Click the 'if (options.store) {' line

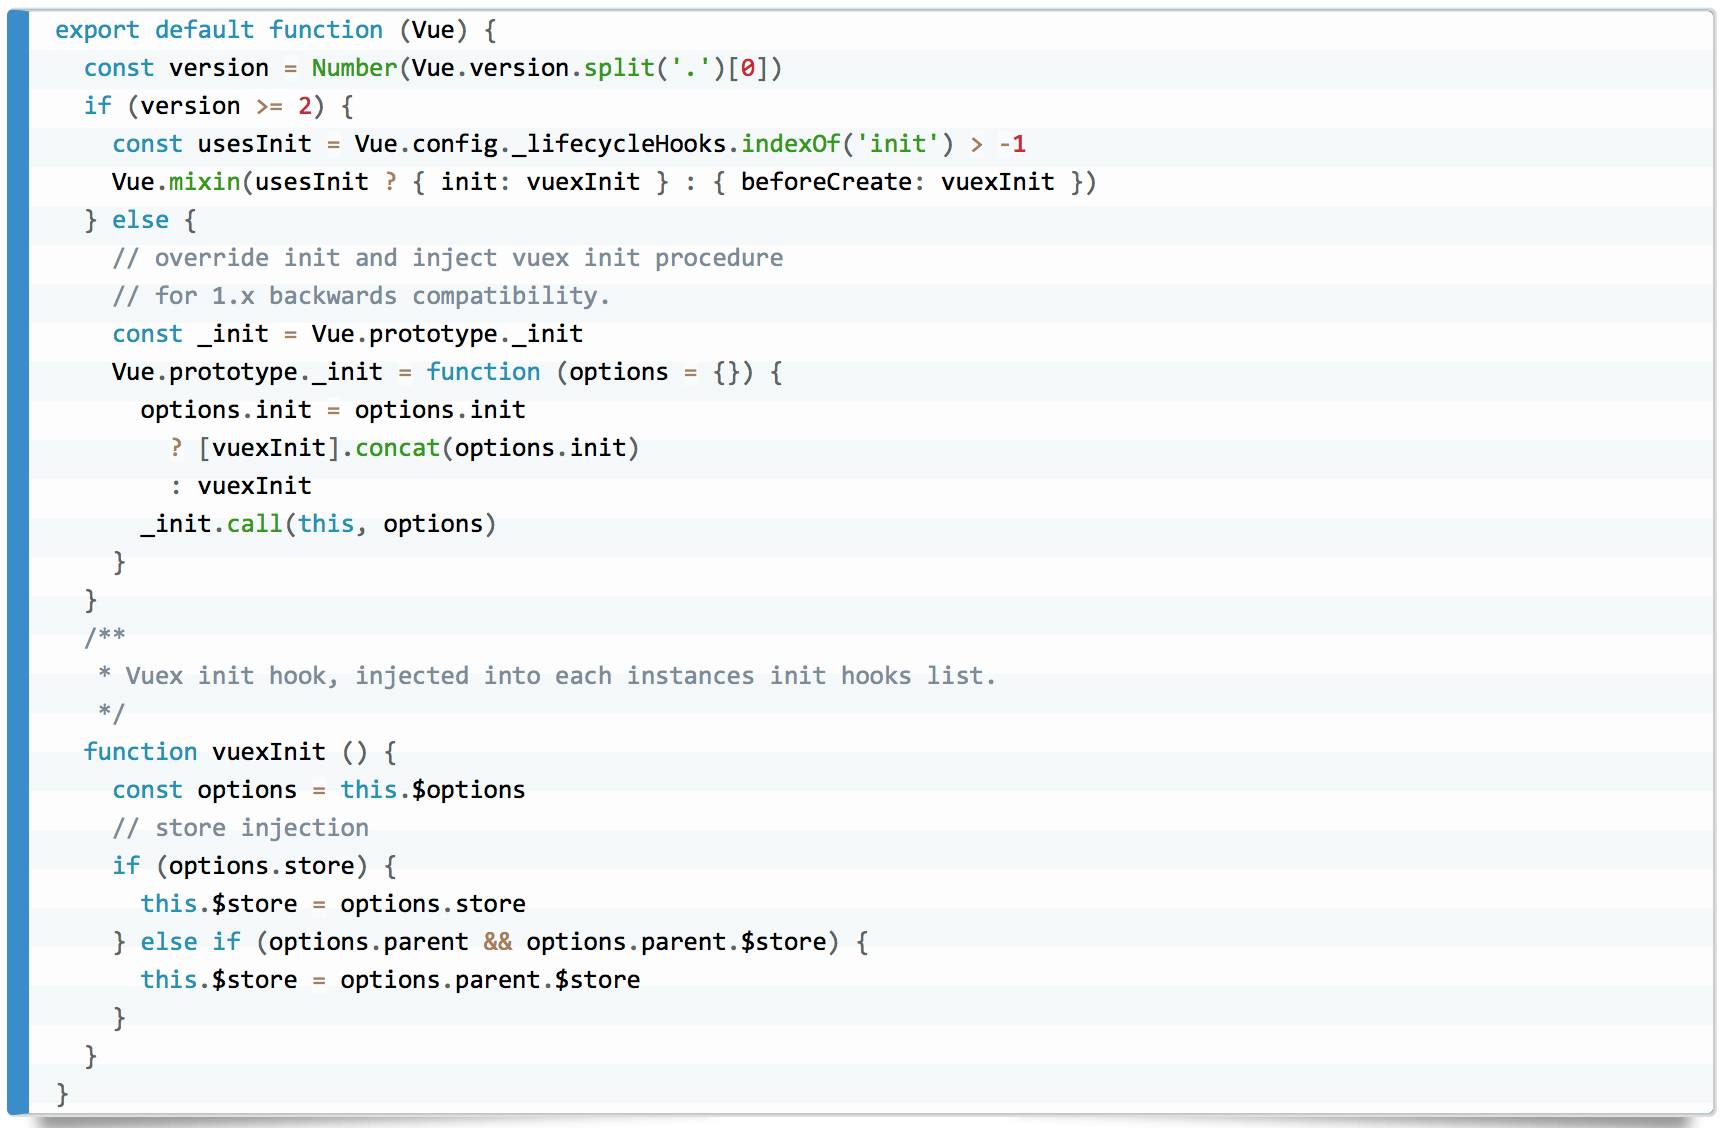(x=254, y=866)
